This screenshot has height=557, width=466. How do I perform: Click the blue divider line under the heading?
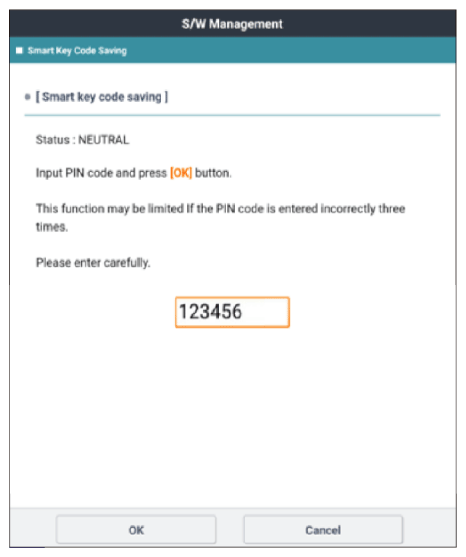coord(232,115)
